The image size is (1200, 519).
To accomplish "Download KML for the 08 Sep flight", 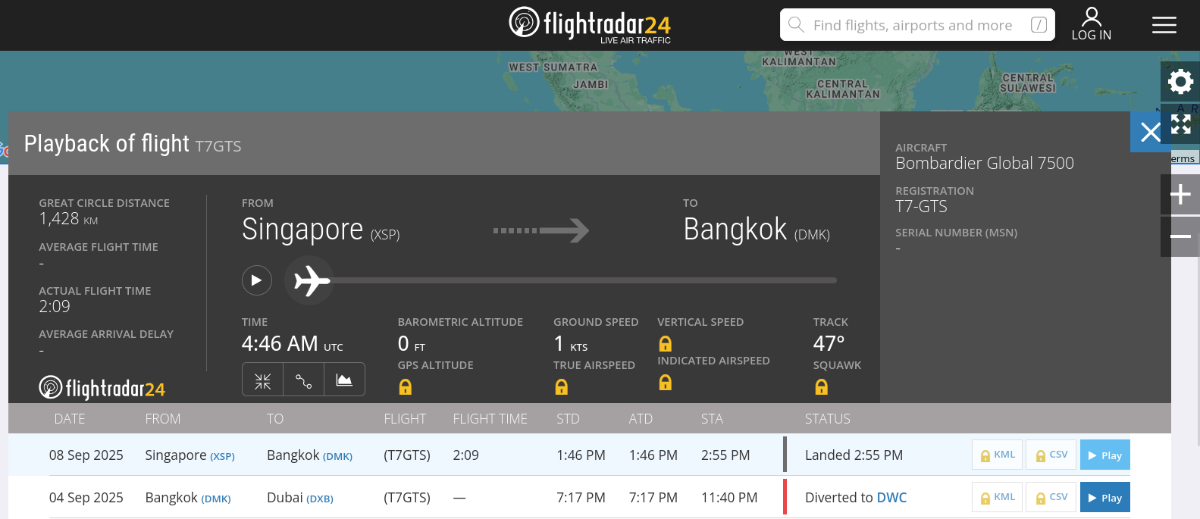I will tap(998, 455).
